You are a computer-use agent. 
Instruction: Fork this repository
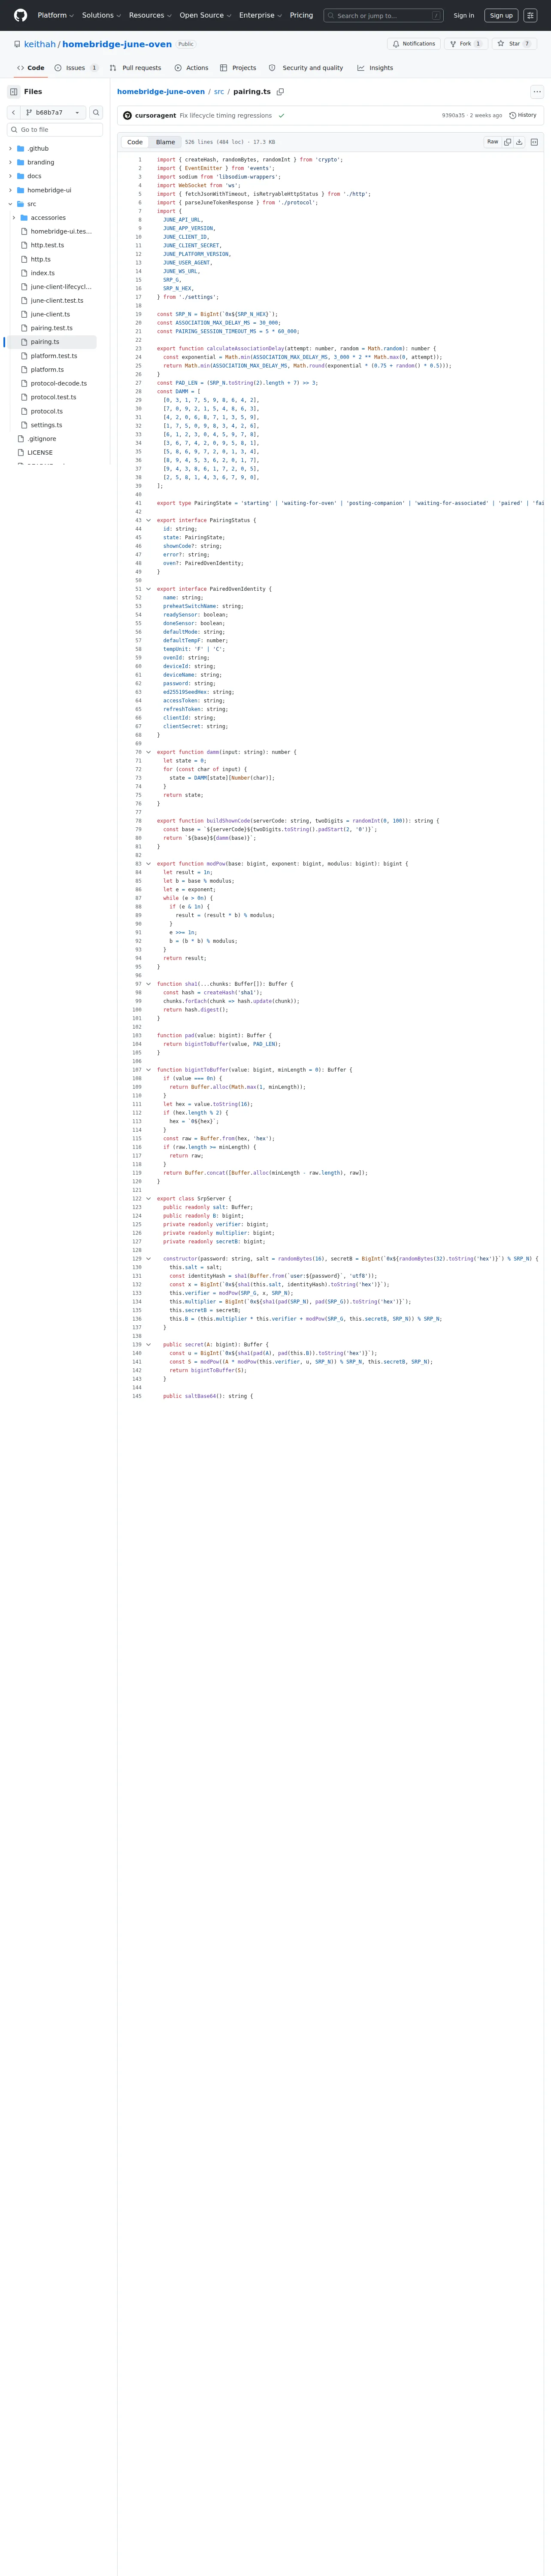pyautogui.click(x=465, y=44)
